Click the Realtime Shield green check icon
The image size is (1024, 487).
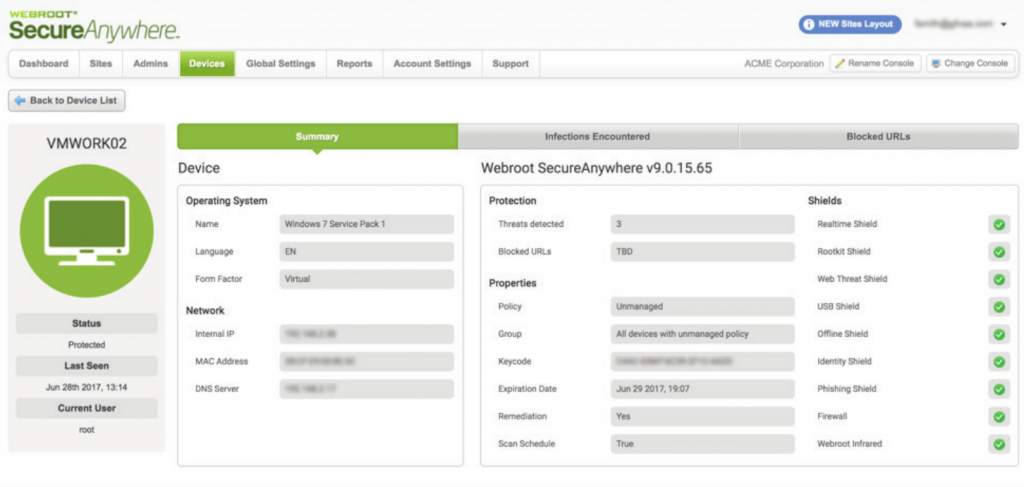click(999, 225)
